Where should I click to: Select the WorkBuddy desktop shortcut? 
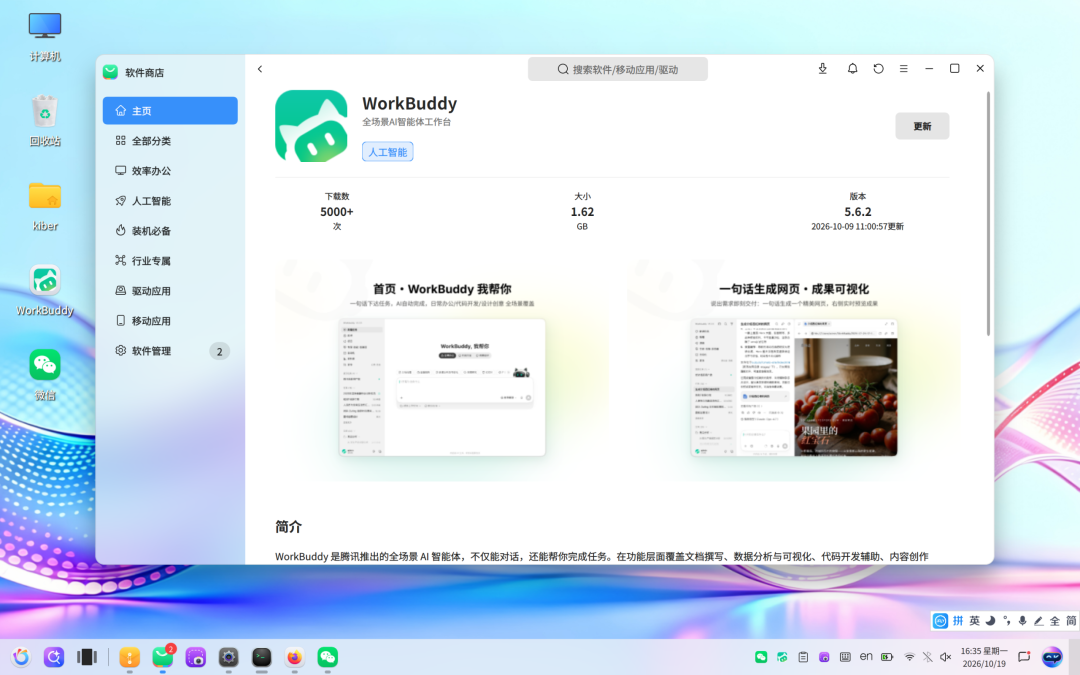tap(45, 291)
